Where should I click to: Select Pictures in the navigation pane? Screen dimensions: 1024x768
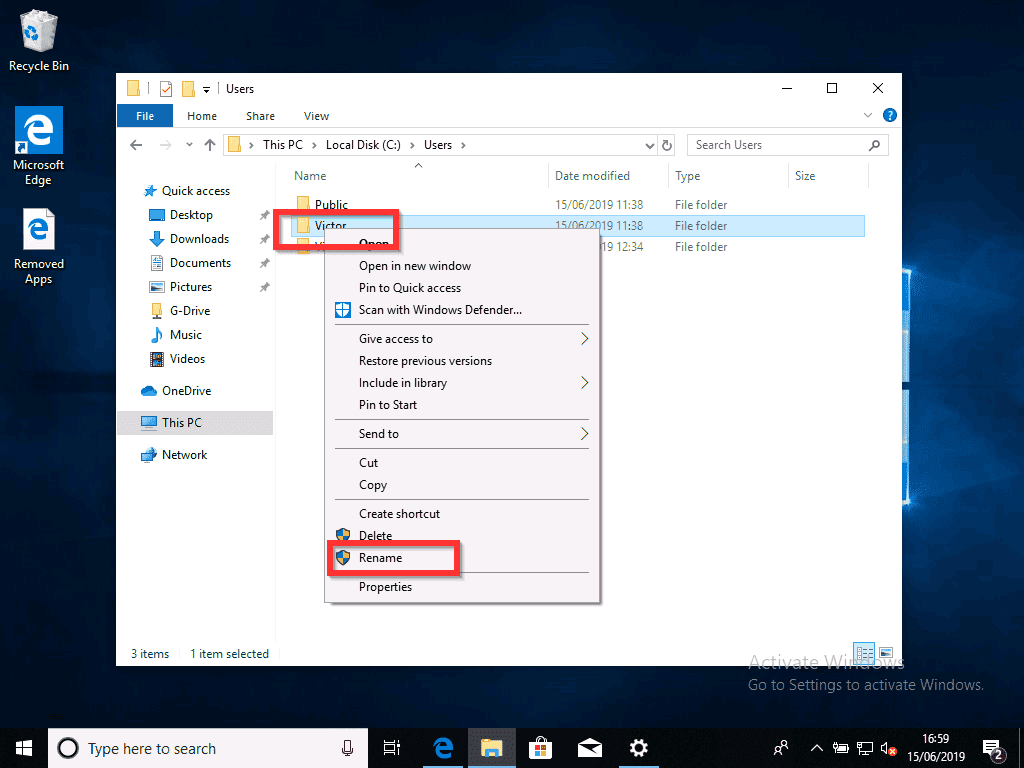[x=191, y=287]
